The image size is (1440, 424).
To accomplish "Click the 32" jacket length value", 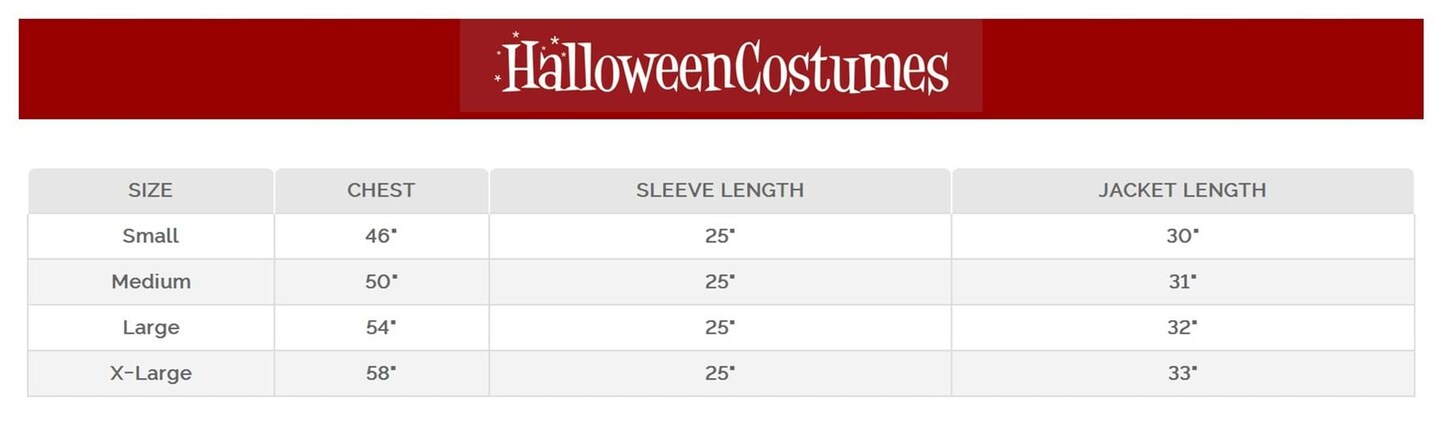I will 1182,328.
